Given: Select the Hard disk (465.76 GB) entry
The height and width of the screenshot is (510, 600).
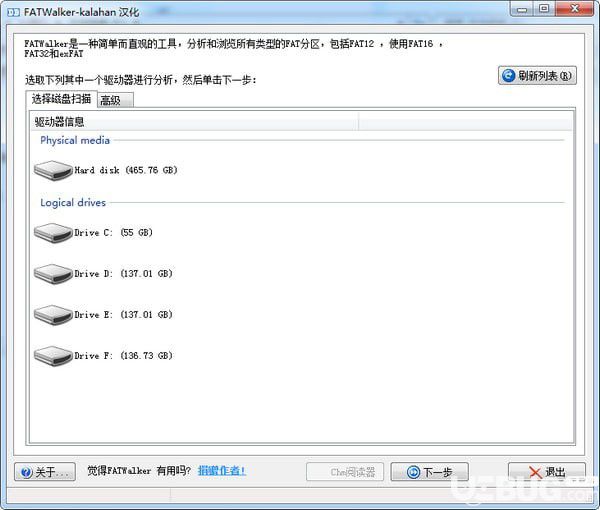Looking at the screenshot, I should point(126,170).
